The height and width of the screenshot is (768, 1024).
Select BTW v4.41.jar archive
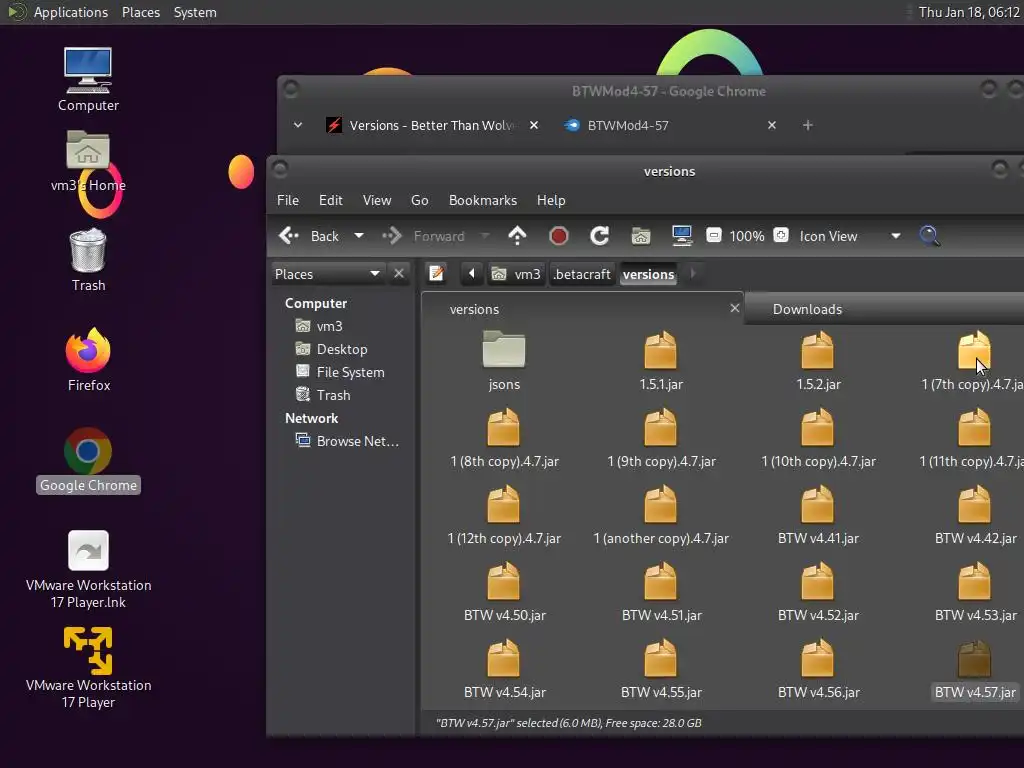click(818, 515)
